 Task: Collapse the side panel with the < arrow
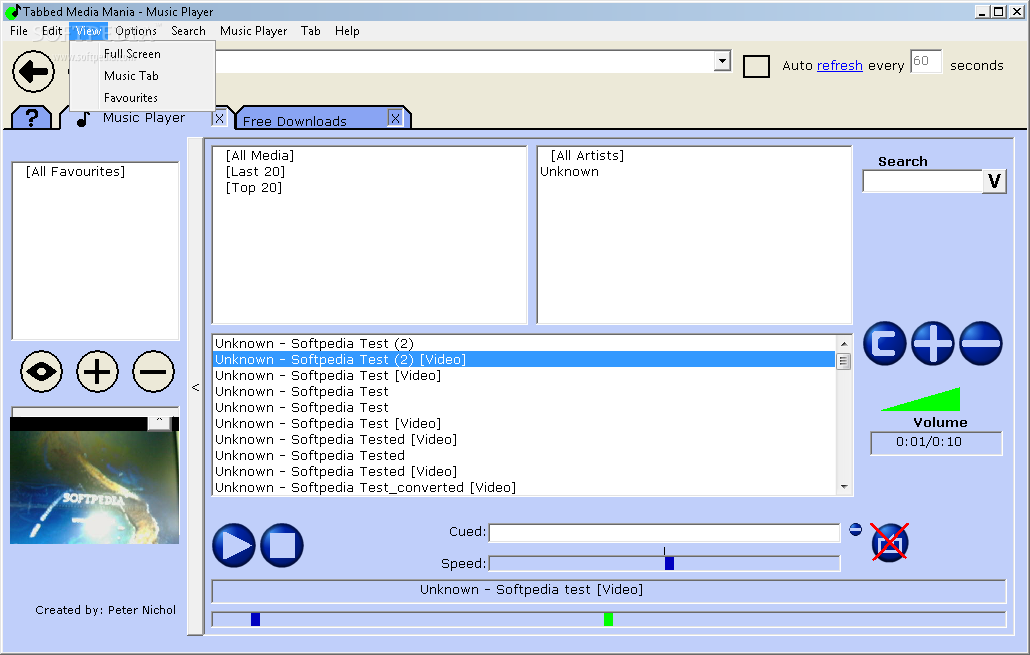point(195,387)
